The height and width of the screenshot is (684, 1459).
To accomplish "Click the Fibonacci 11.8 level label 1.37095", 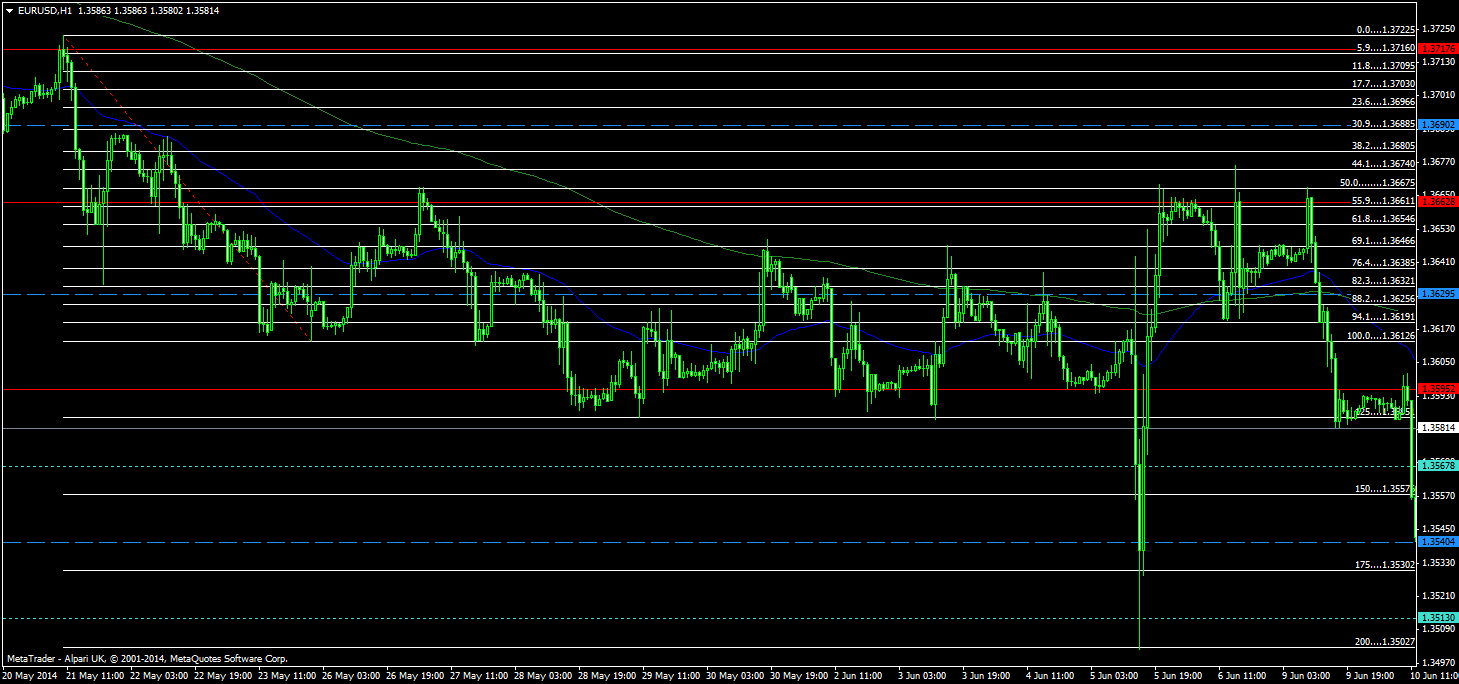I will 1383,66.
